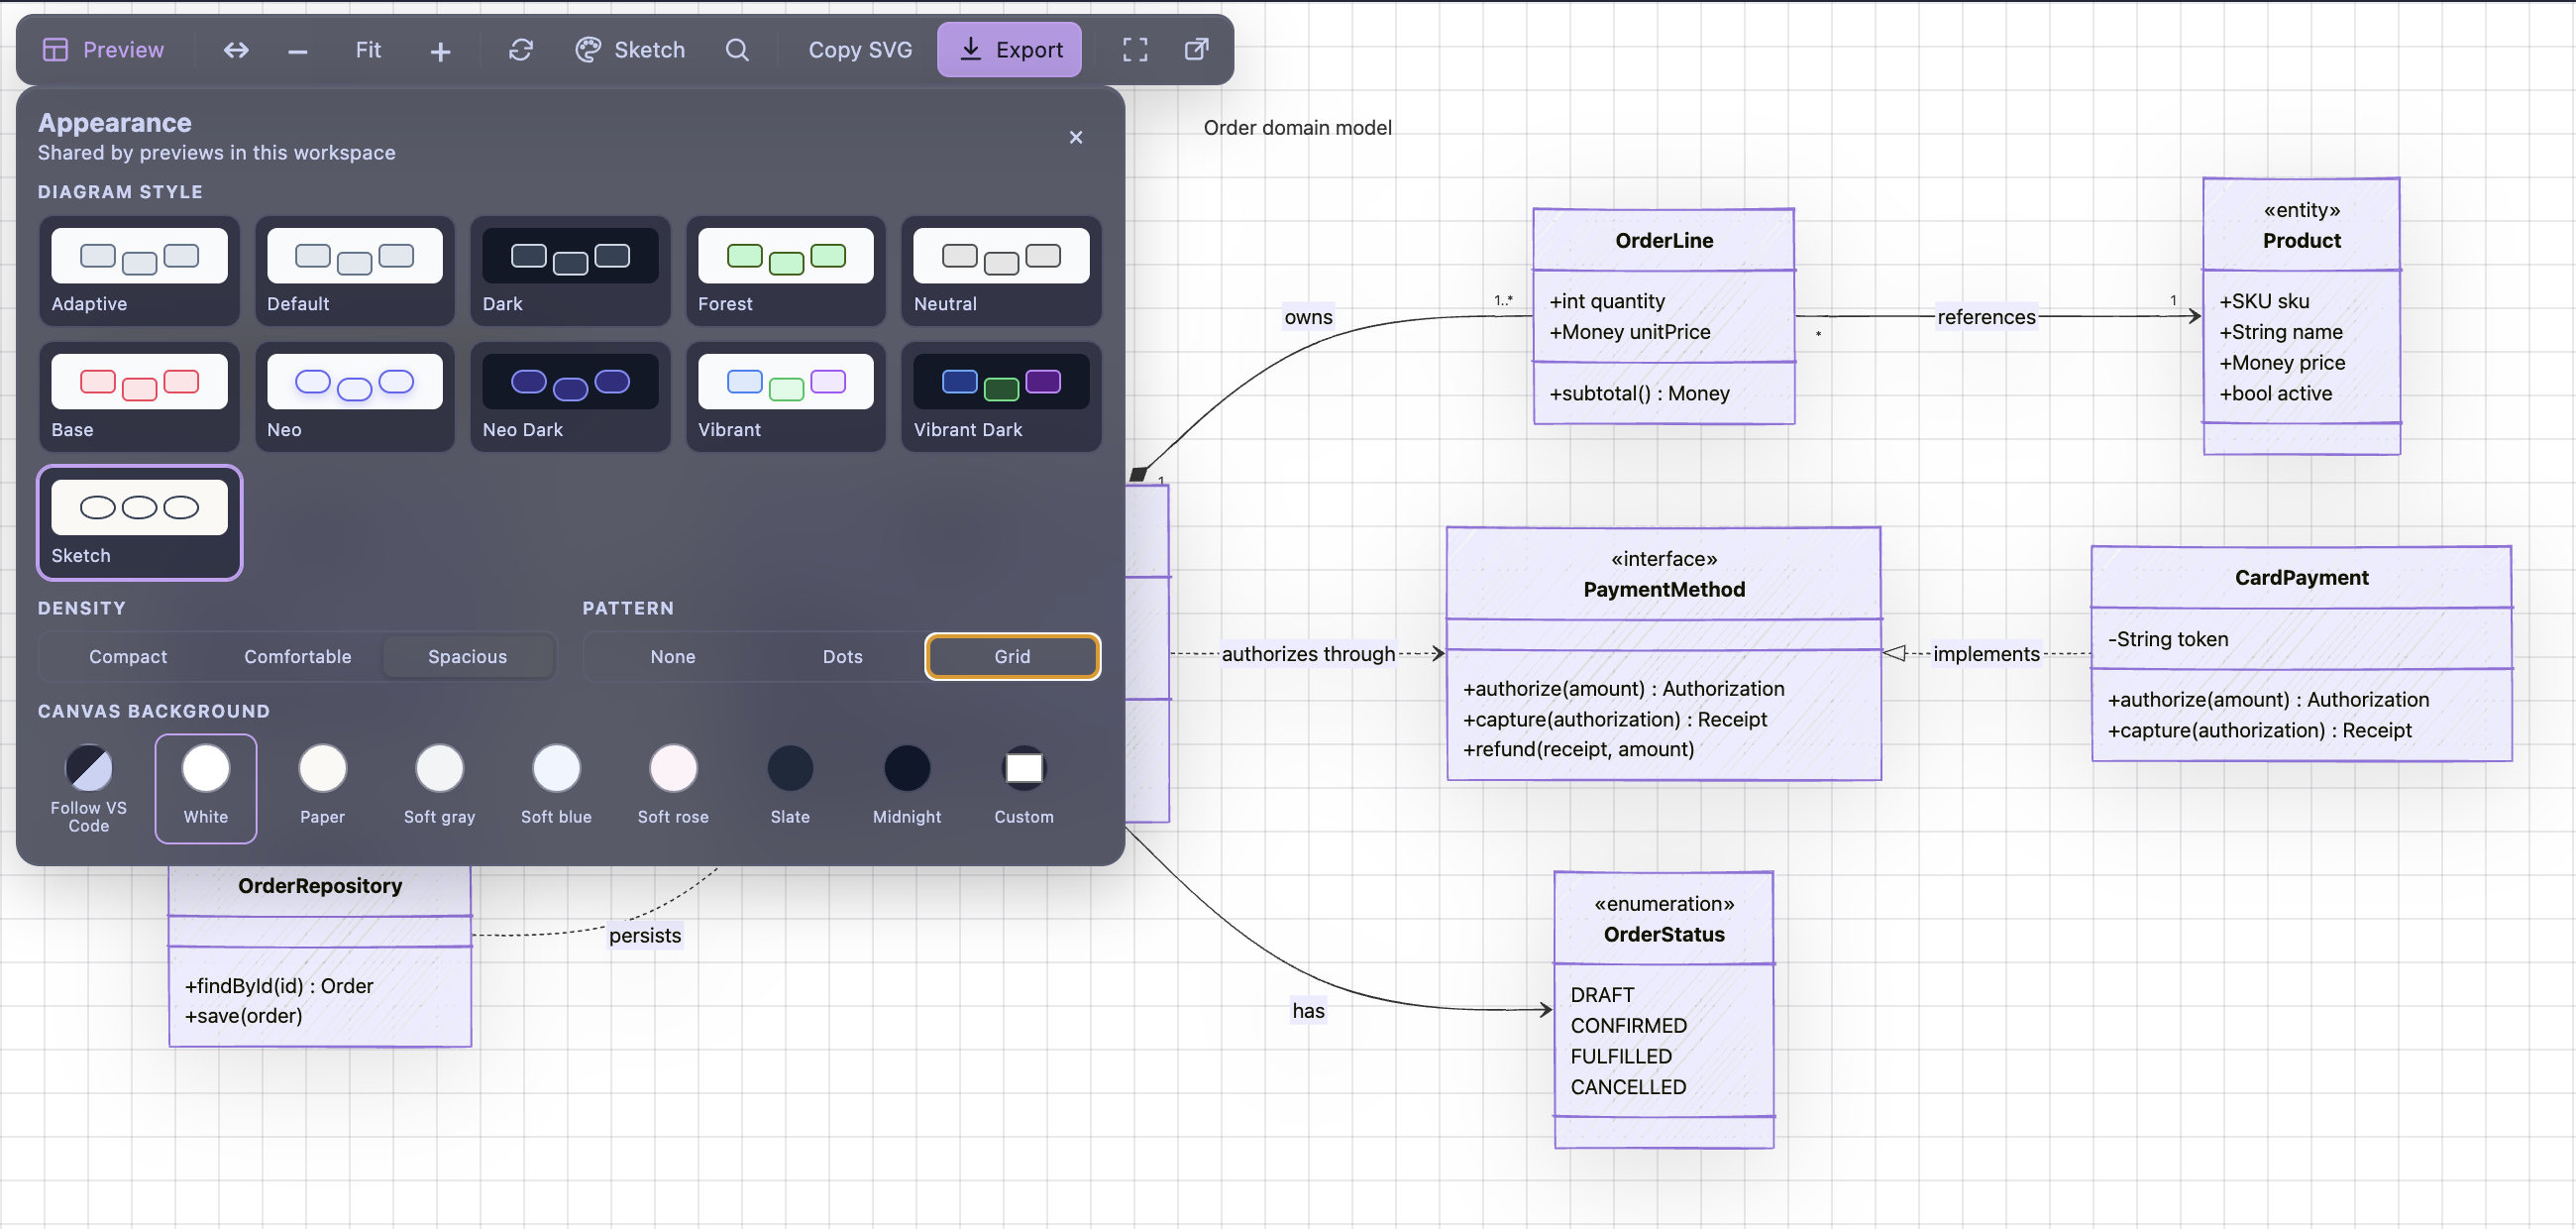Click the 'owns' edge label
Screen dimensions: 2576x1229
point(1308,317)
